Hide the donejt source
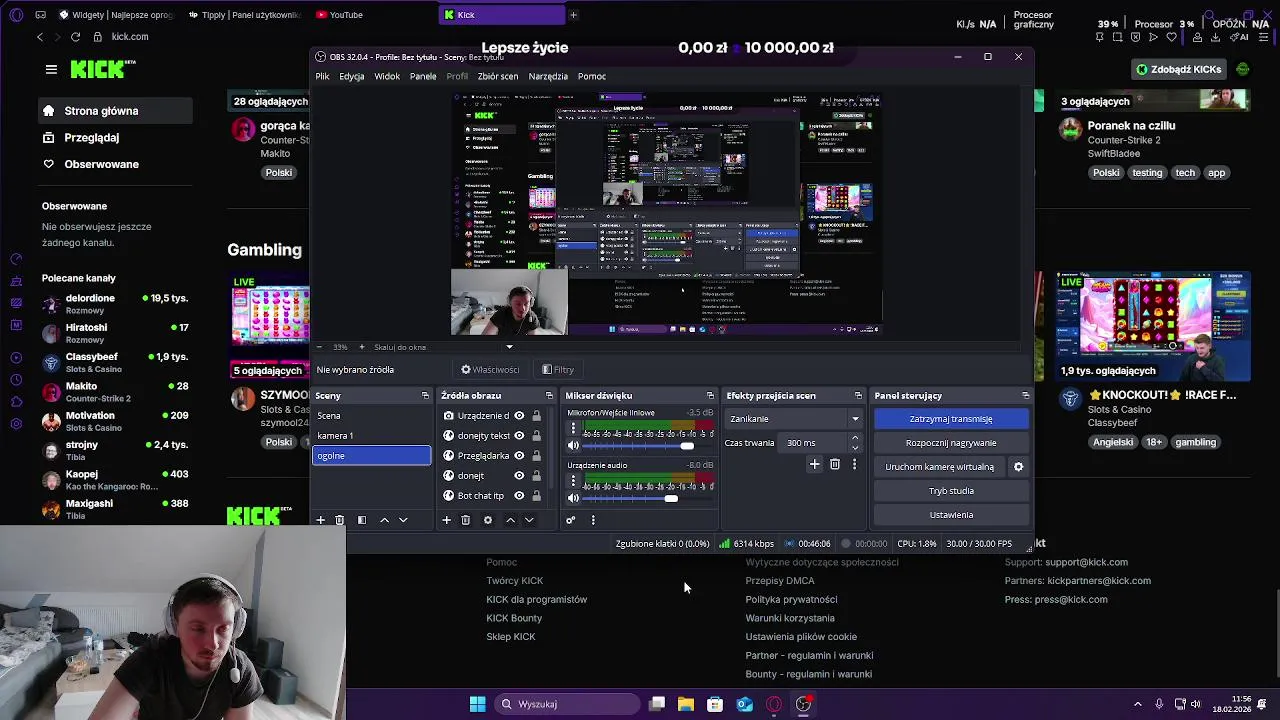Screen dimensions: 1280x720 point(519,476)
